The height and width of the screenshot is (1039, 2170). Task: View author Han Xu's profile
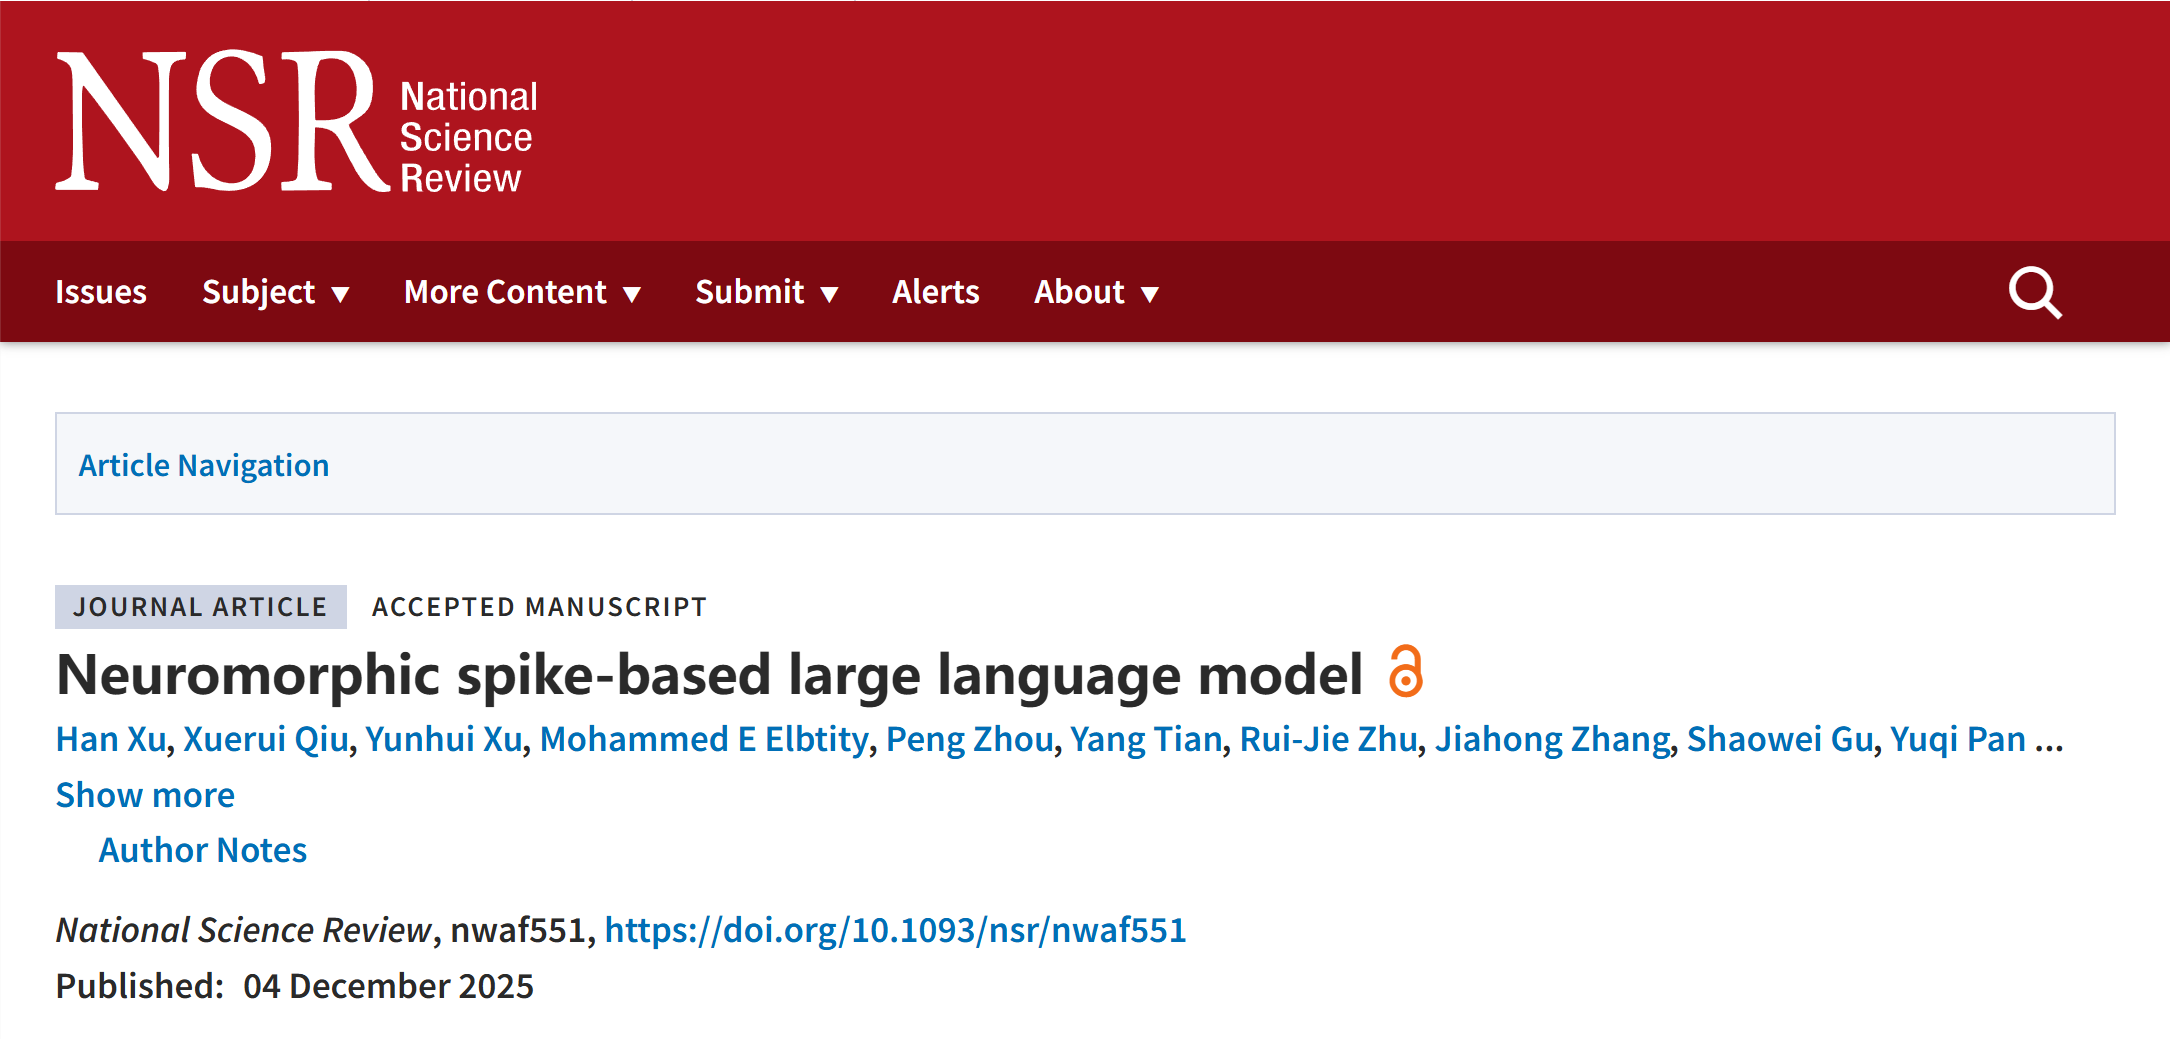tap(111, 739)
